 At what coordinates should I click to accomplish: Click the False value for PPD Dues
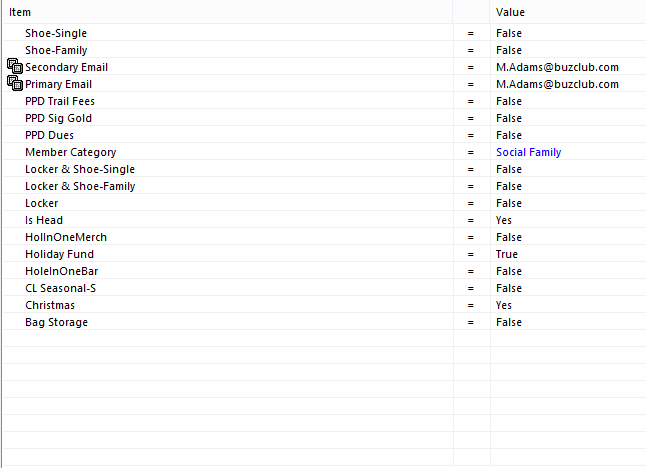coord(508,135)
